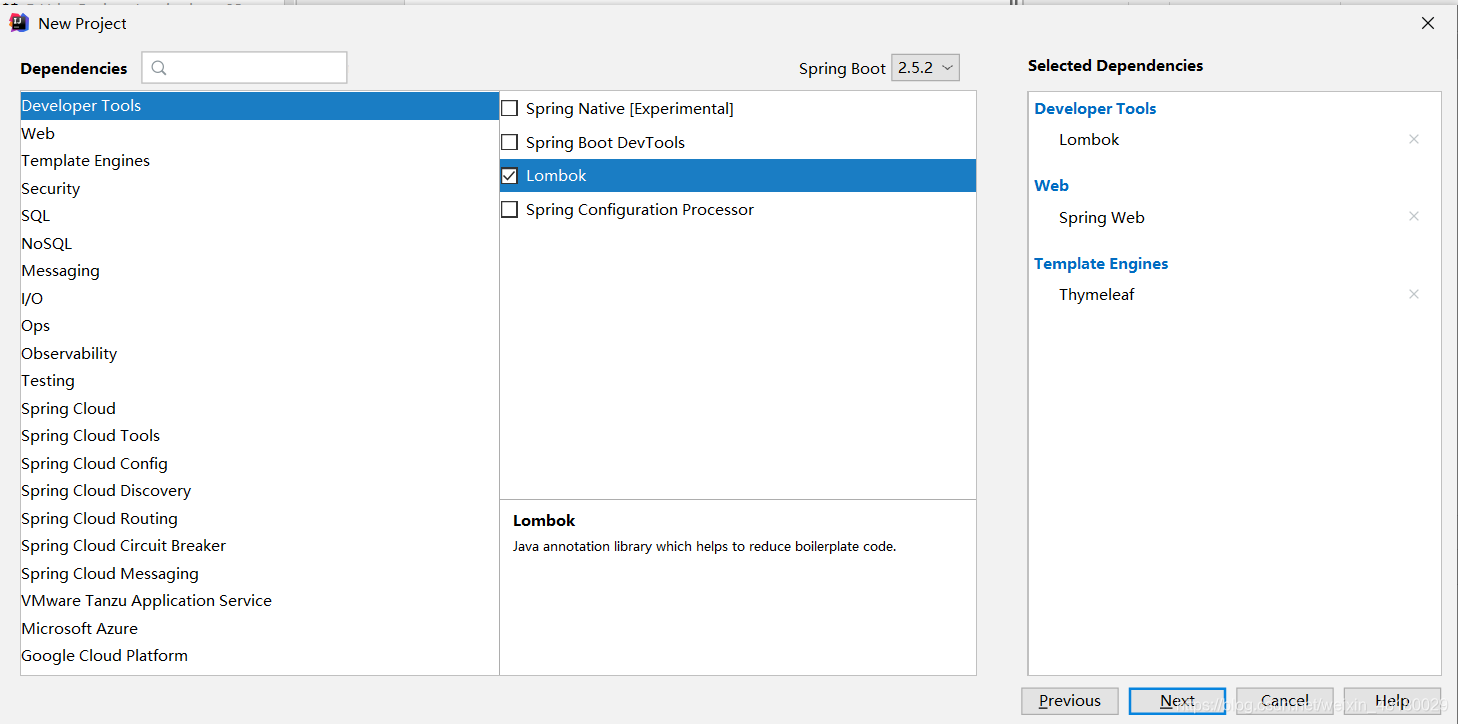Select the NoSQL category
Viewport: 1458px width, 724px height.
(x=260, y=243)
